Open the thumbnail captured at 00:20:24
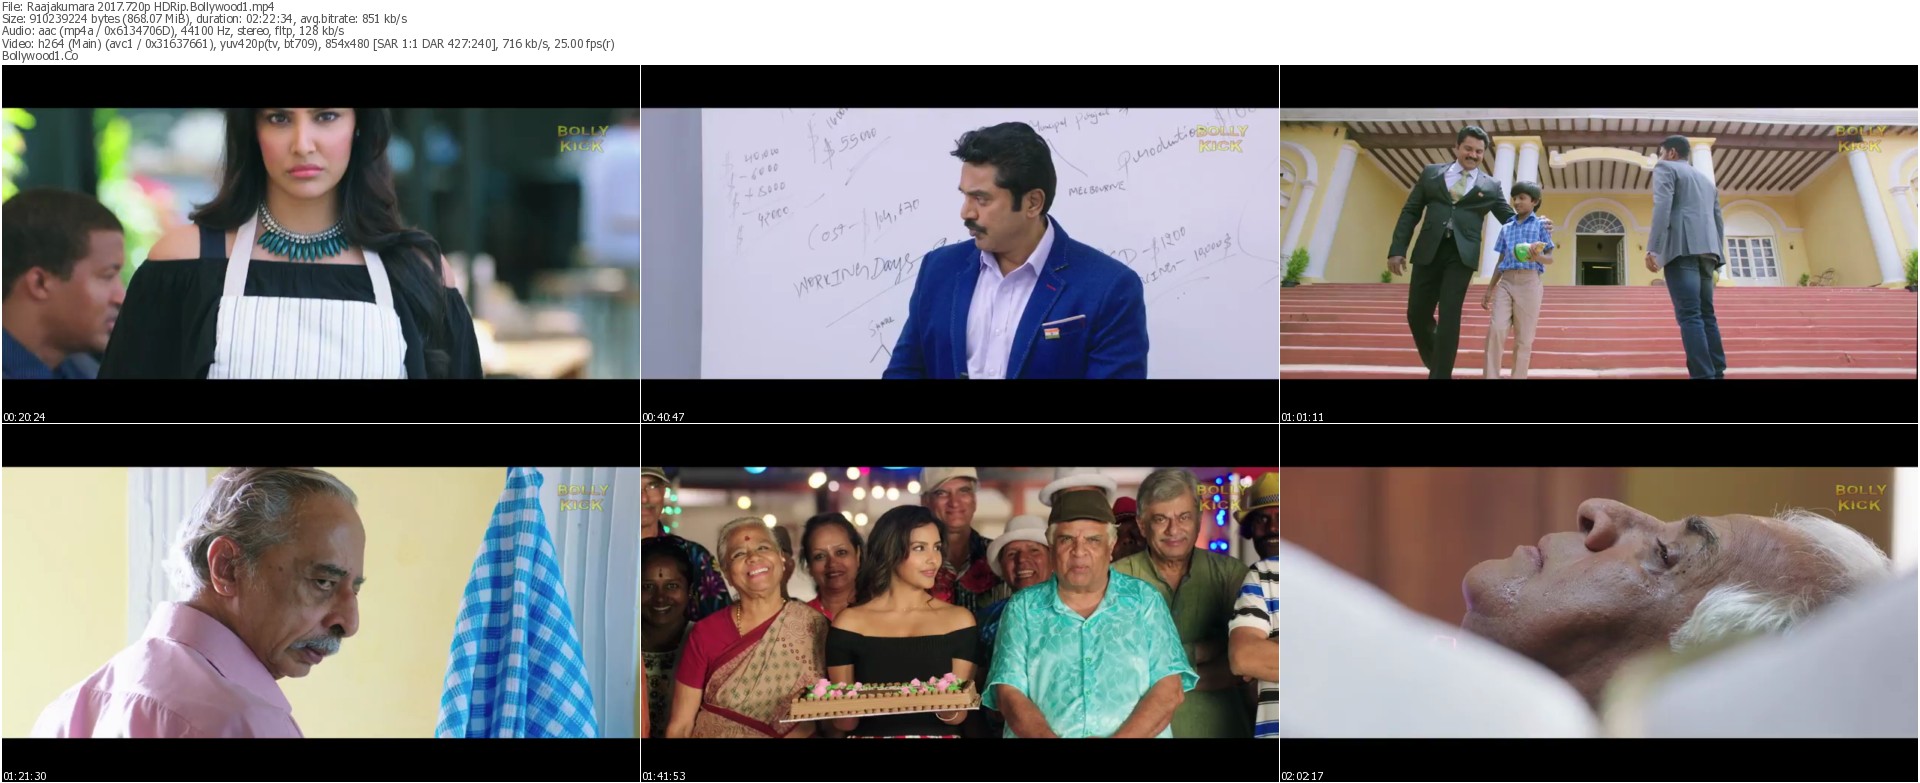This screenshot has width=1920, height=783. point(321,244)
